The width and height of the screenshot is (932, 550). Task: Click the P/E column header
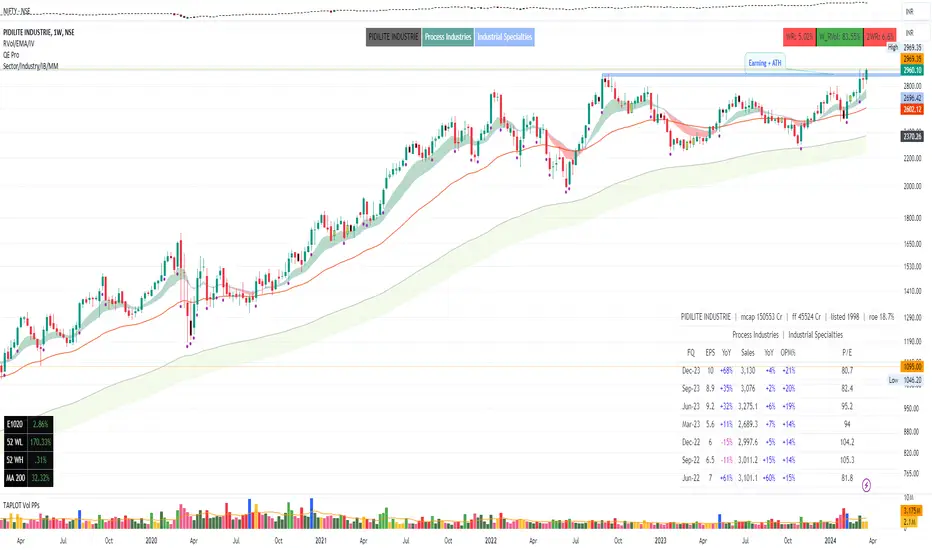click(x=847, y=353)
